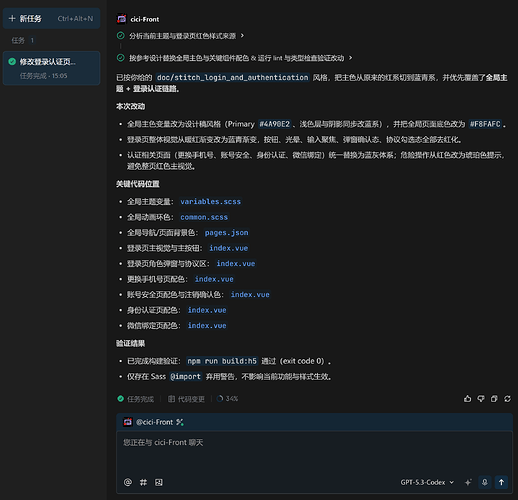Open index.vue link for 登录页角色弹窗与协议区

[236, 263]
